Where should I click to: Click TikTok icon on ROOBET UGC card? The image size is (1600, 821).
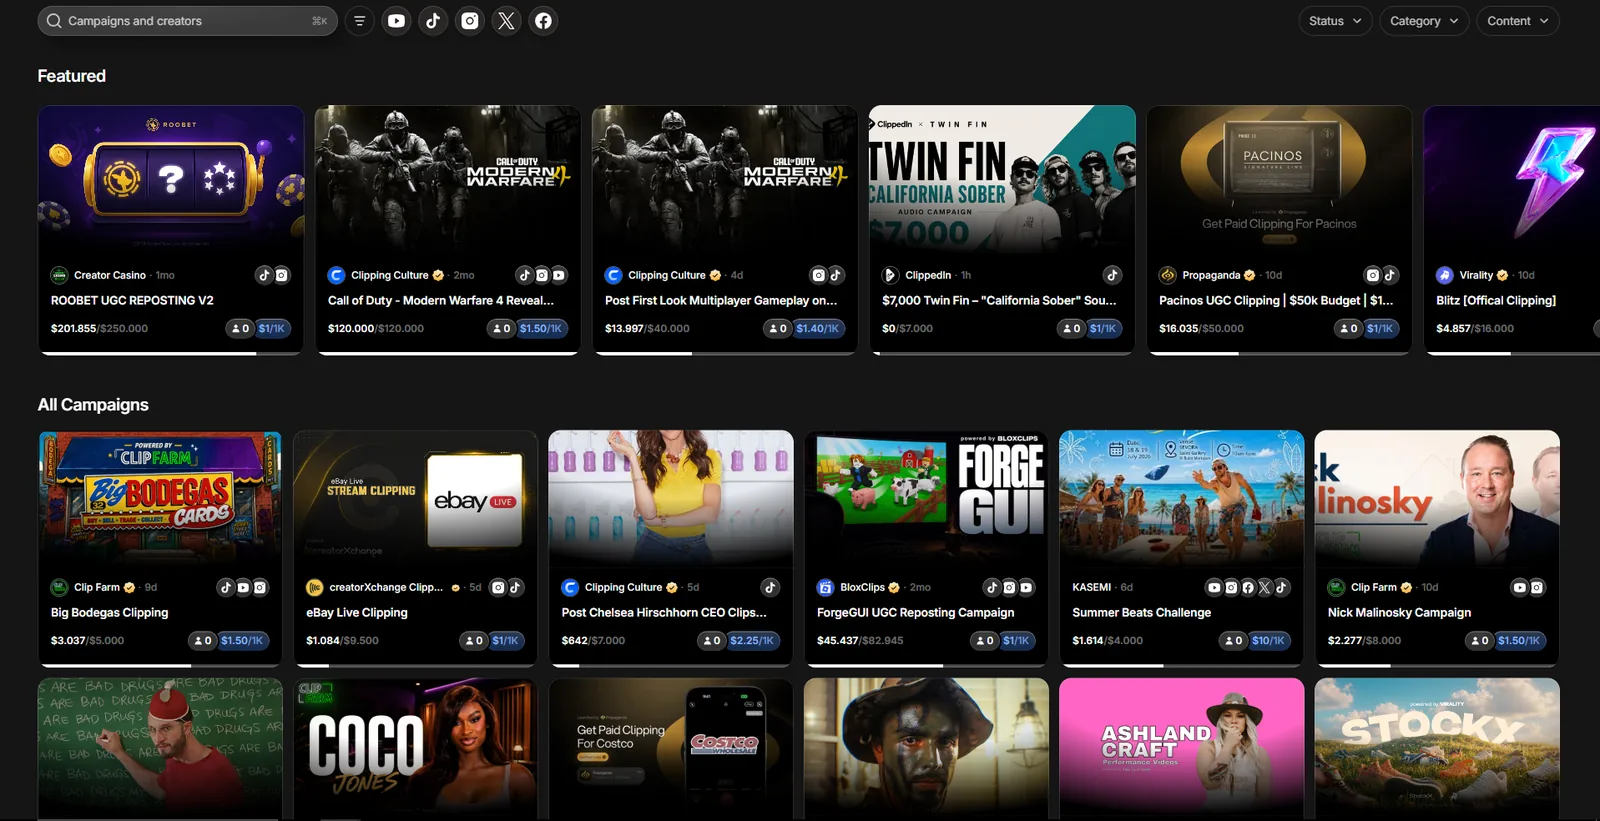264,275
